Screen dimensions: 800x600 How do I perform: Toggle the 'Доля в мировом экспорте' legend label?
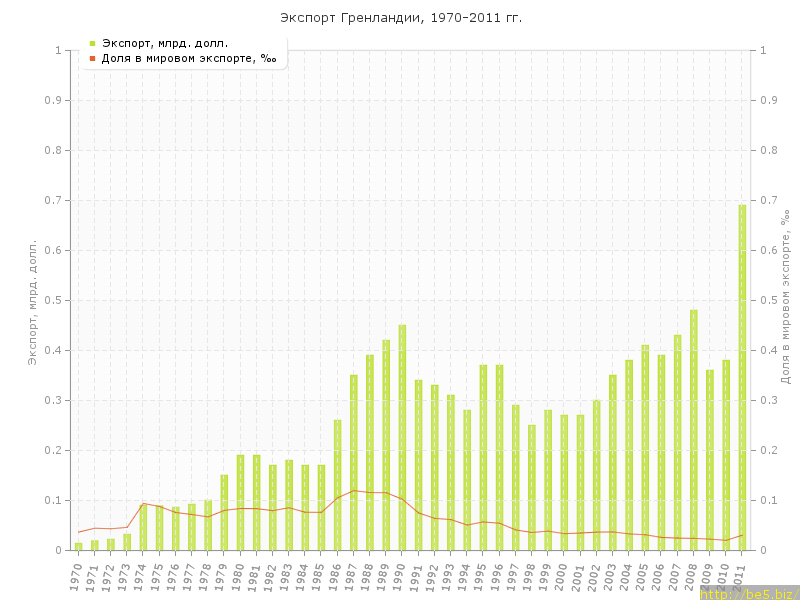(x=188, y=58)
